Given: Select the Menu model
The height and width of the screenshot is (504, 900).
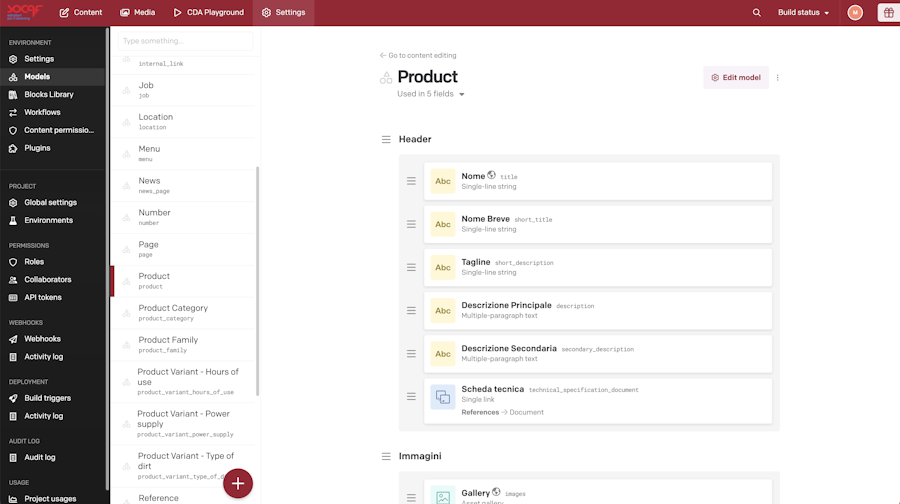Looking at the screenshot, I should tap(183, 154).
